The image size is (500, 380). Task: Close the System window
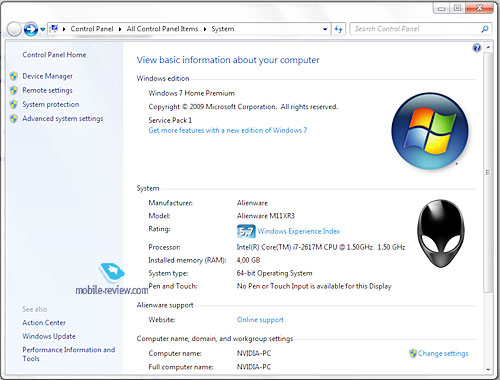(479, 8)
